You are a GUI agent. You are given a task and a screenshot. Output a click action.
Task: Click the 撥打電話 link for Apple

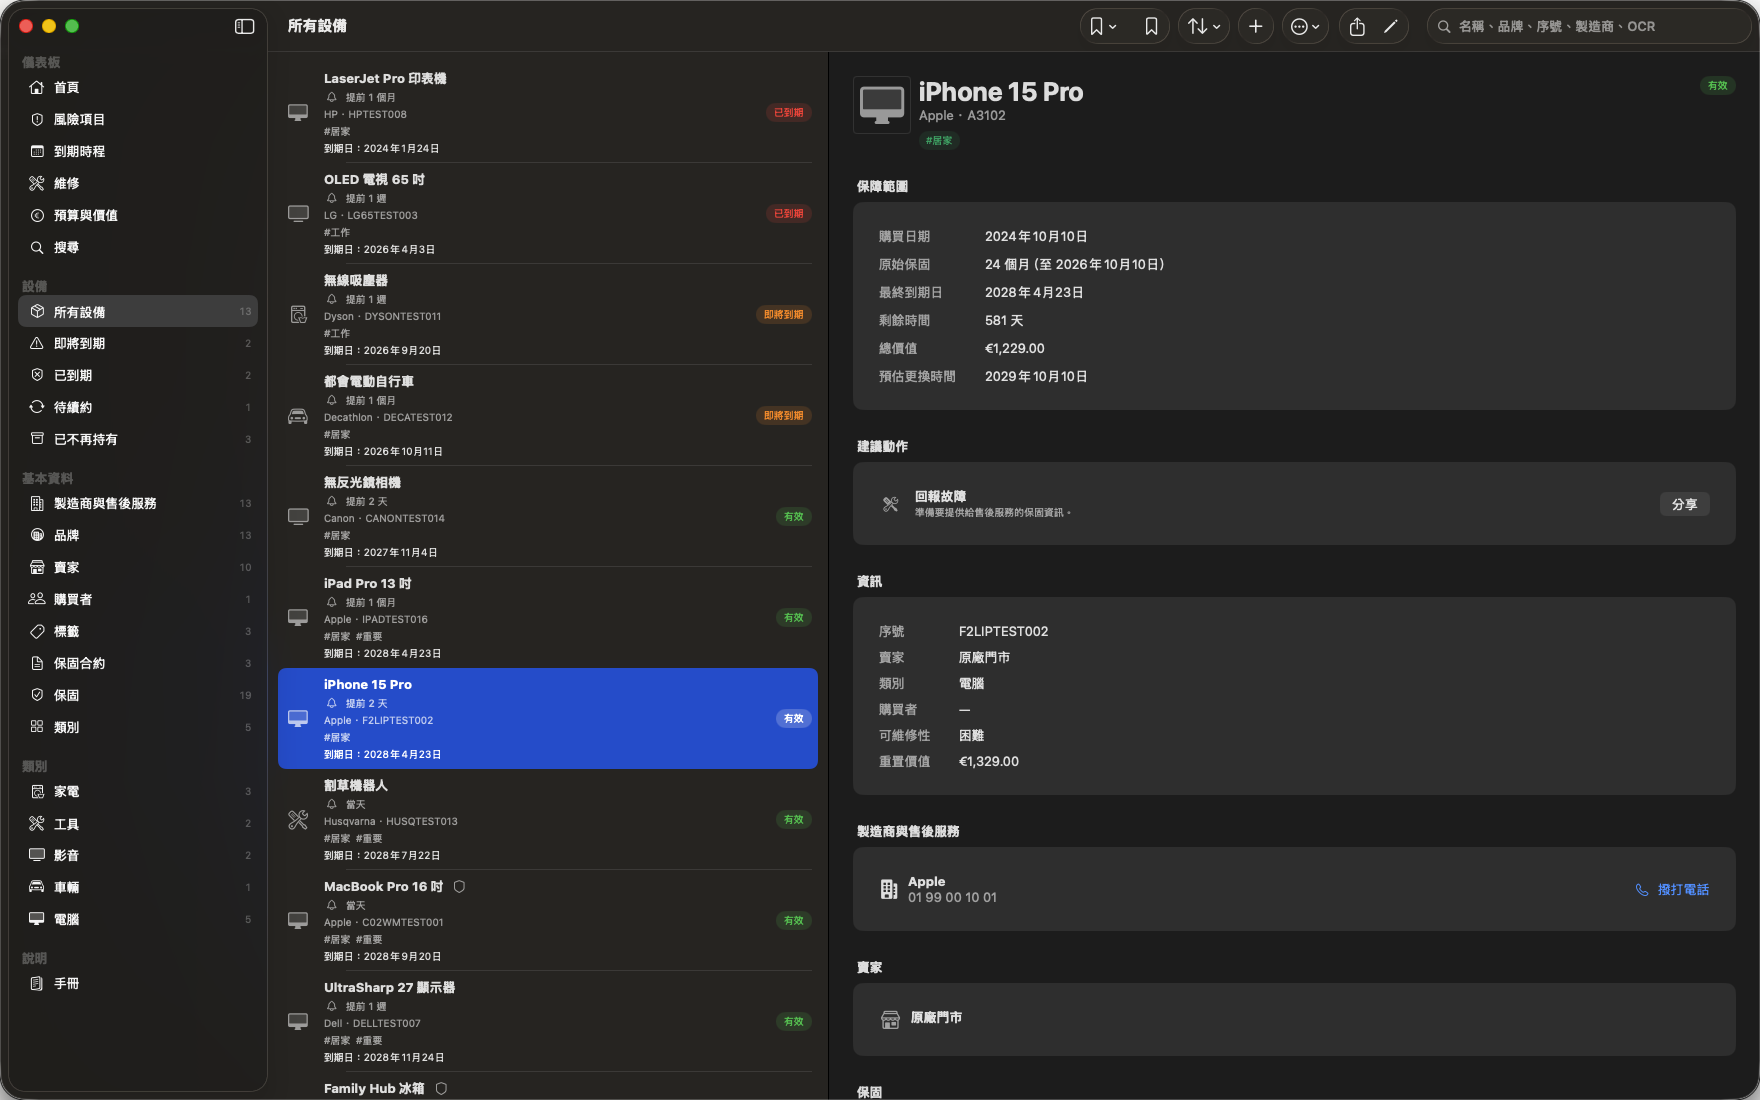(1672, 890)
